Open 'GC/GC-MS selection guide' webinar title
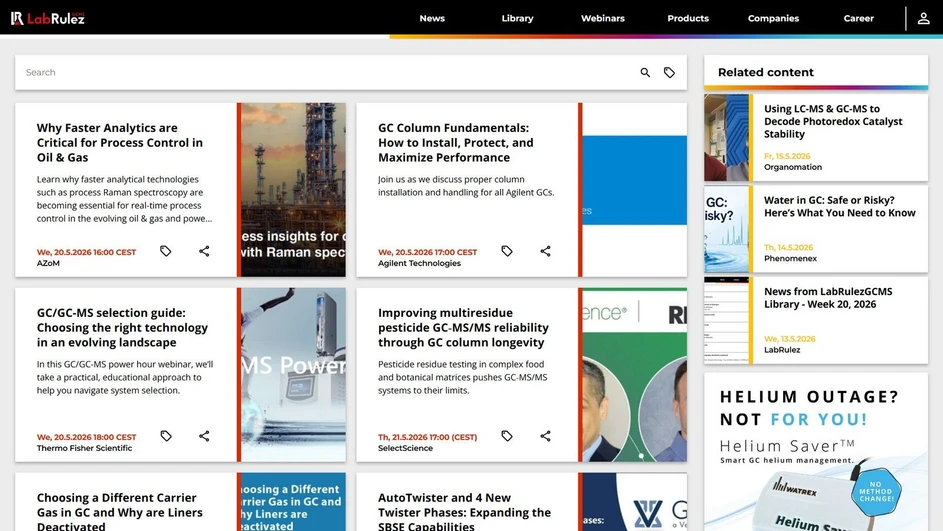Viewport: 943px width, 531px height. (x=122, y=328)
